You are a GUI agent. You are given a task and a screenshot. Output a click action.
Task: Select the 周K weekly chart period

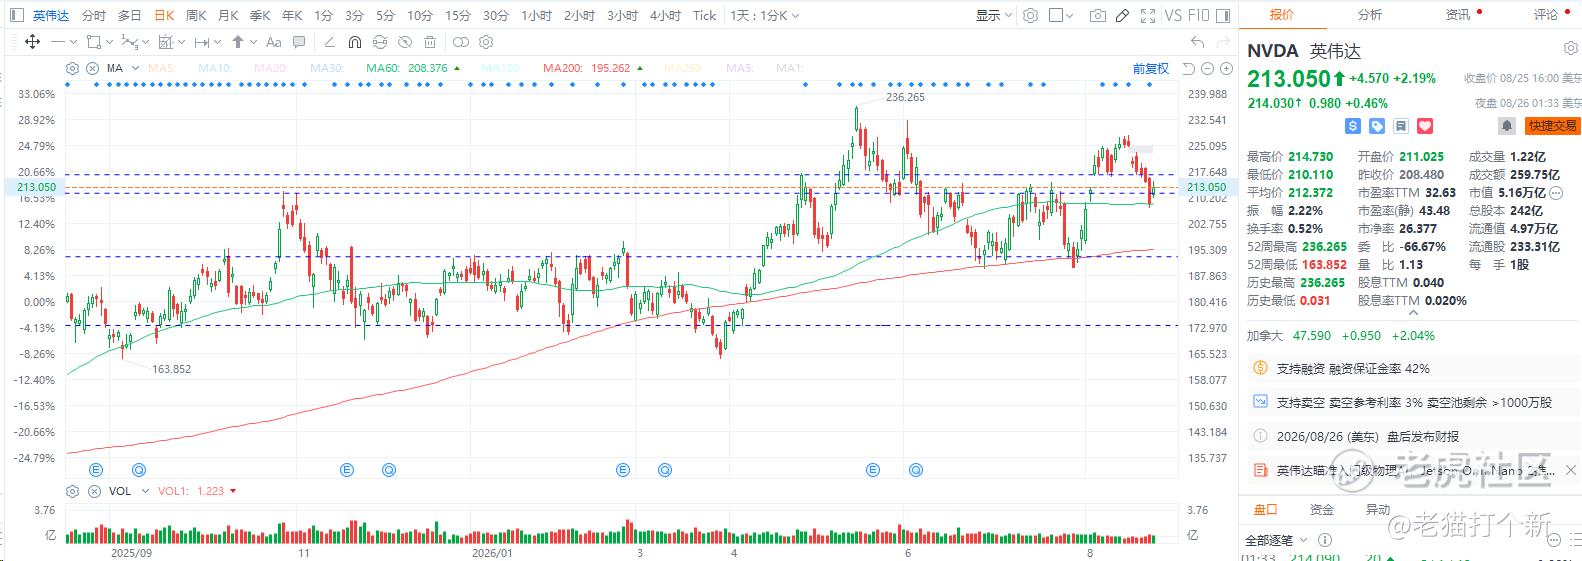[x=196, y=16]
